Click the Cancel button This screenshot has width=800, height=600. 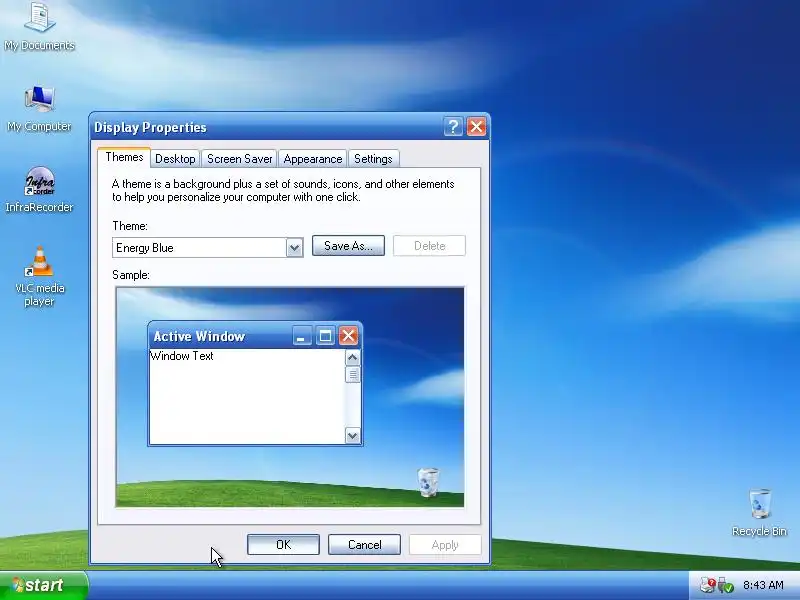364,544
